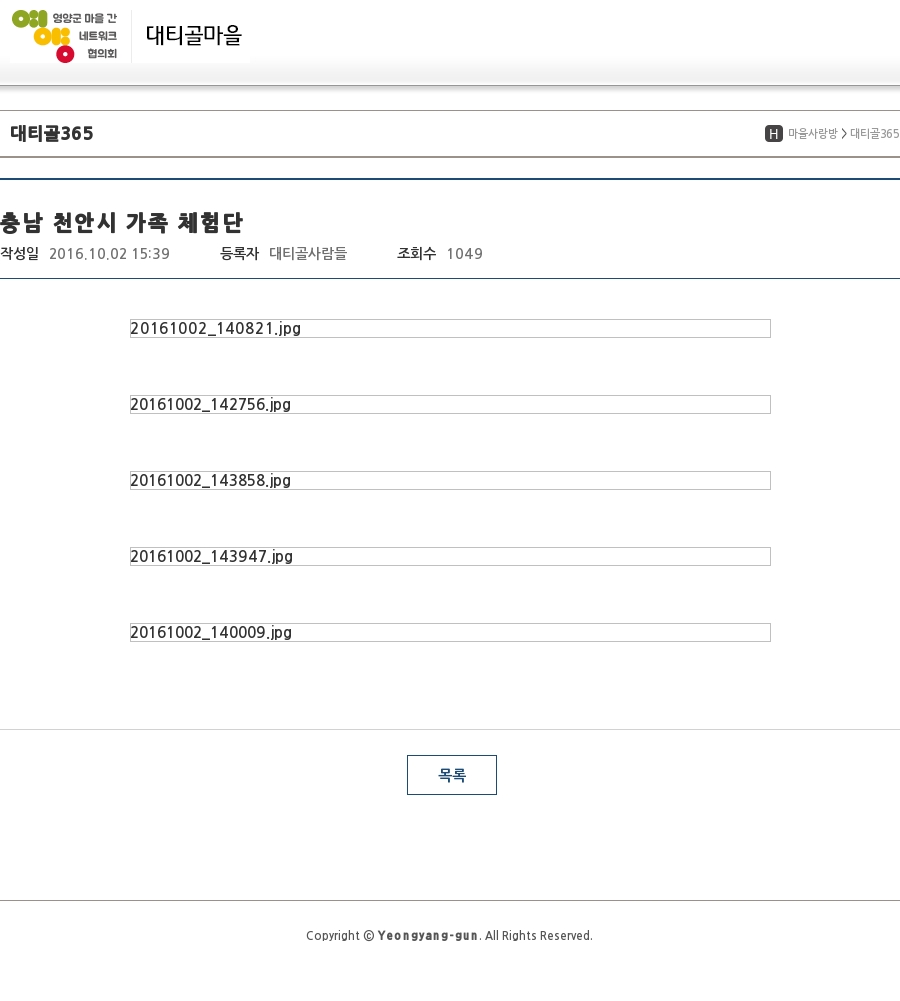Select the 20161002_143947.jpg image placeholder
900x1001 pixels.
point(450,556)
